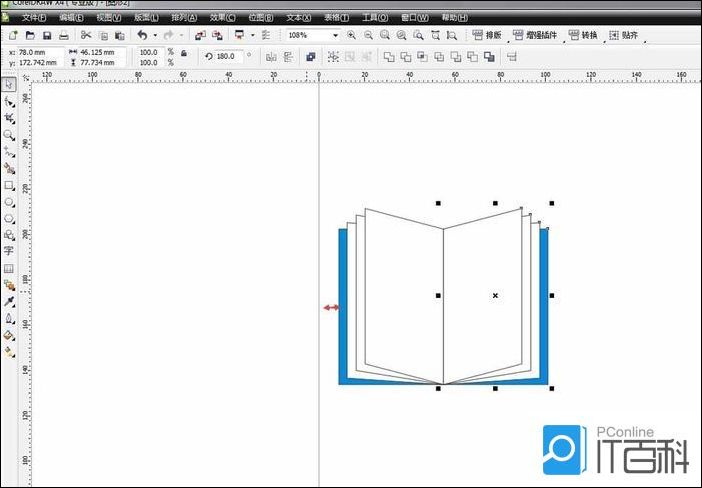
Task: Click the Intersect shaping button
Action: (422, 57)
